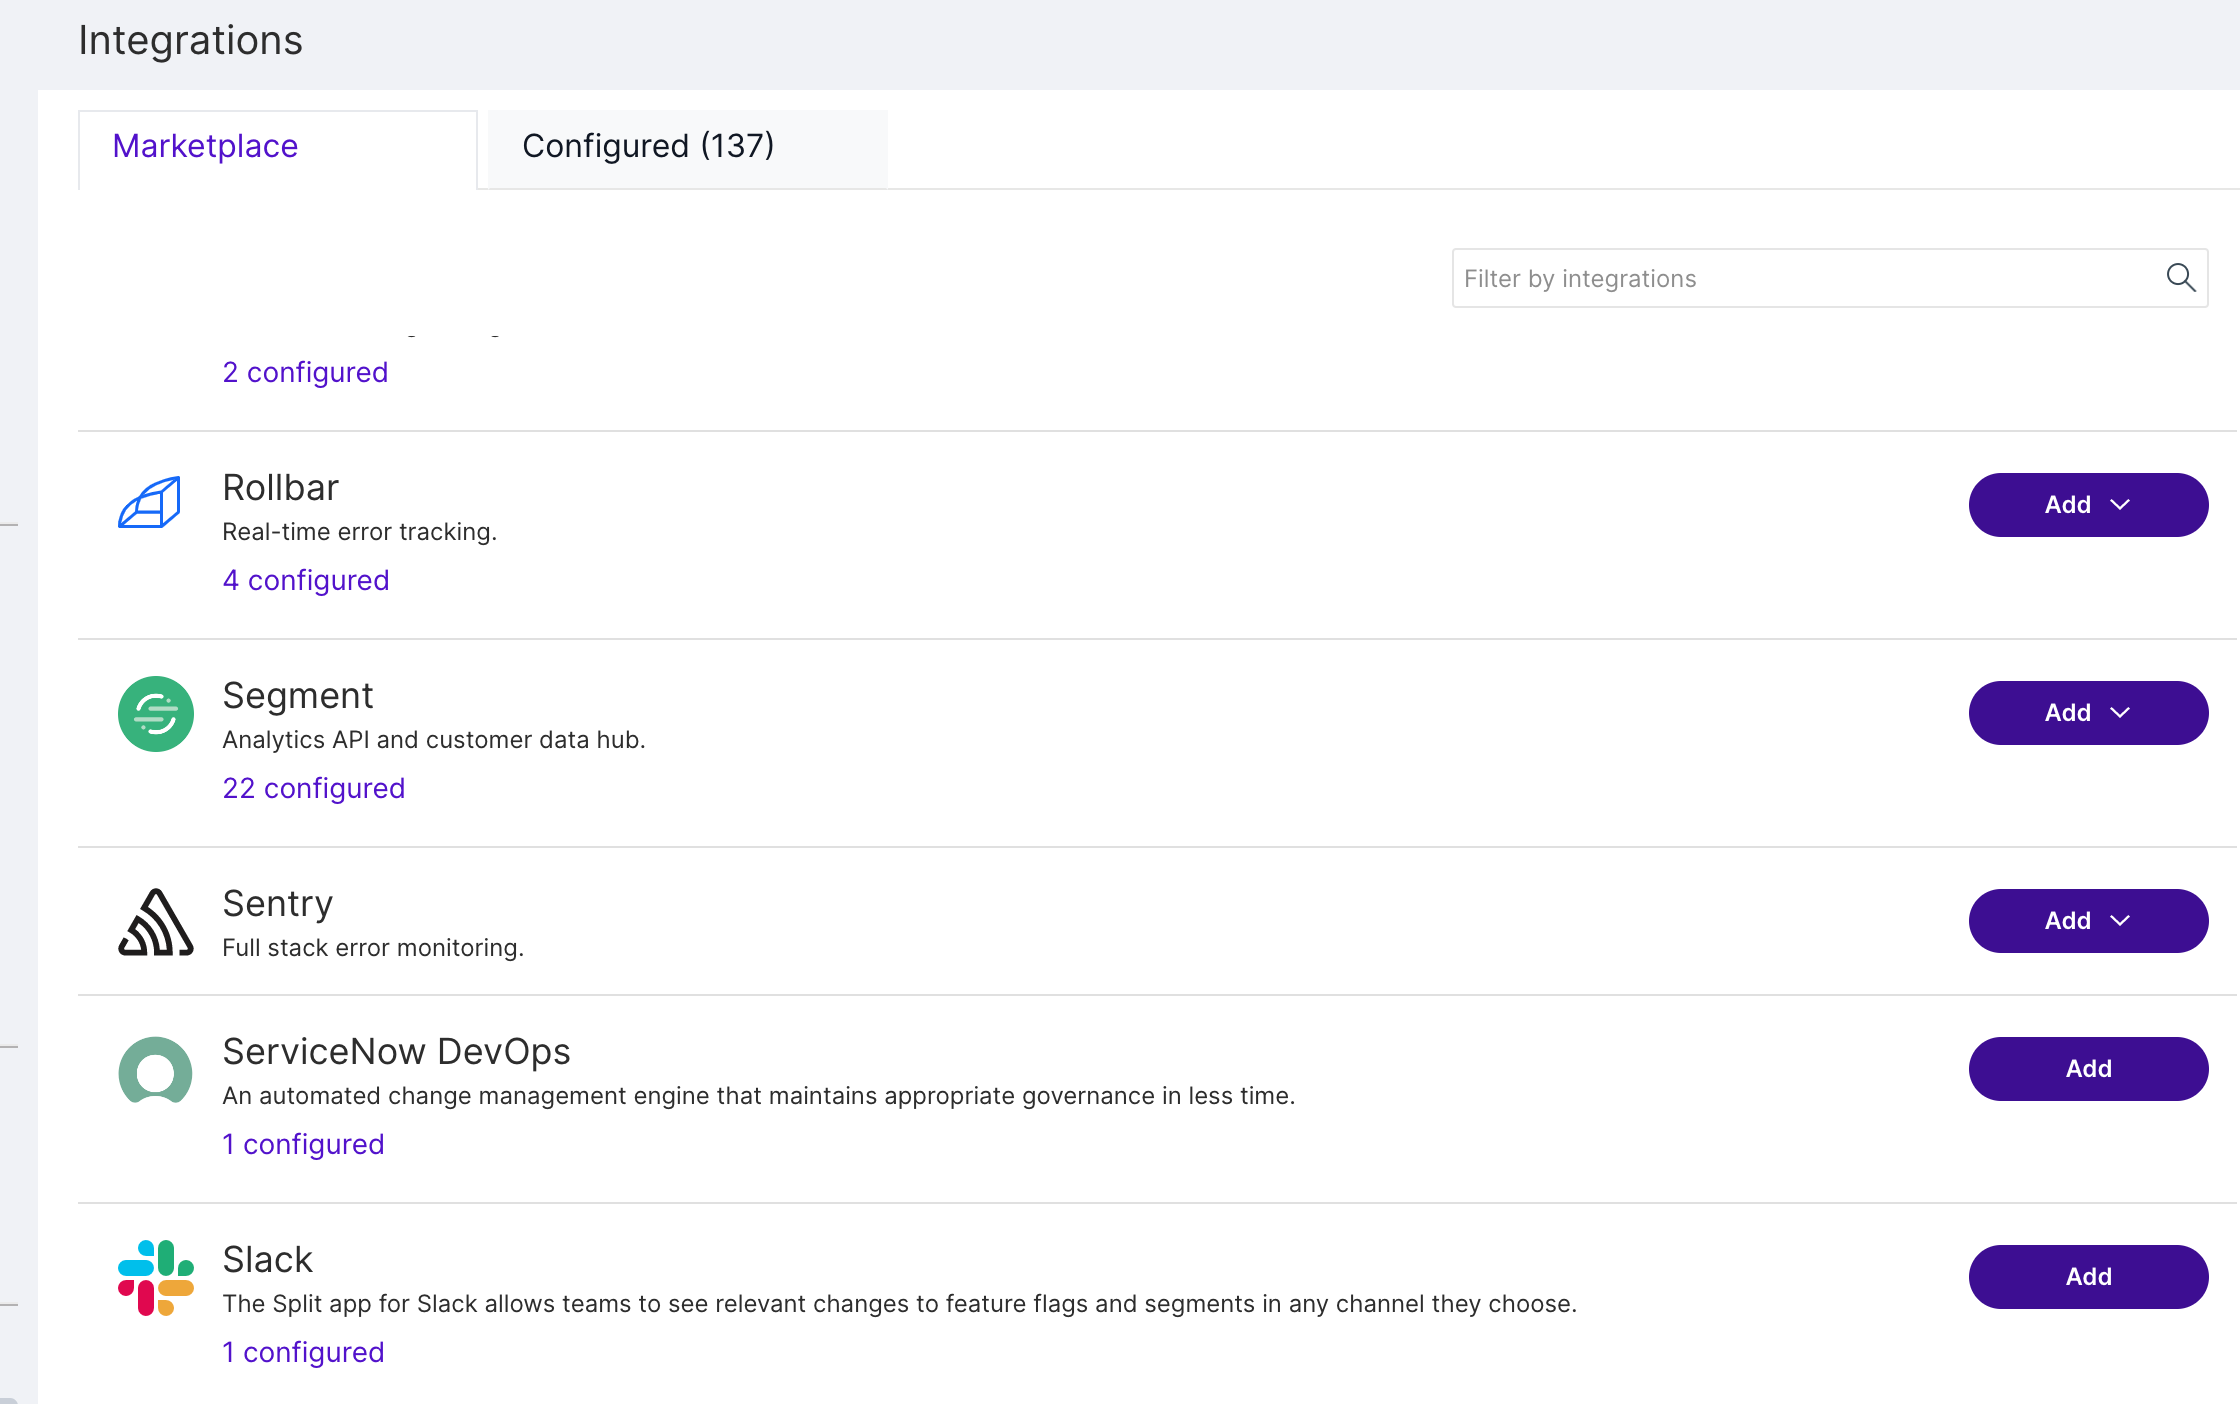Expand the Rollbar Add dropdown
This screenshot has height=1404, width=2240.
(2088, 505)
